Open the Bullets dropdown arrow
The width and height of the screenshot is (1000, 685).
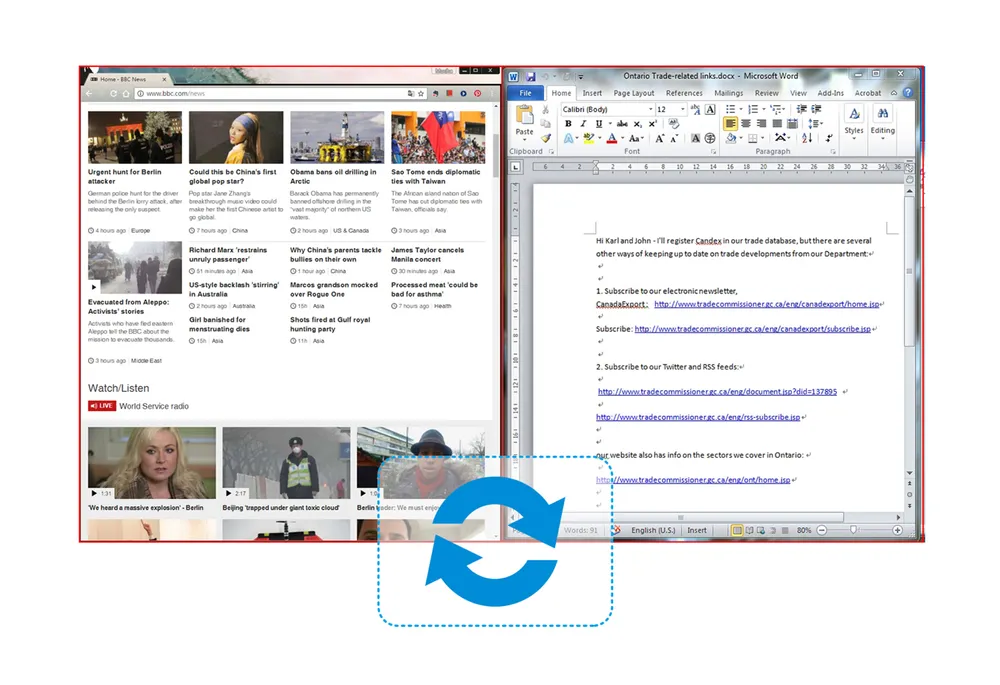(x=741, y=109)
